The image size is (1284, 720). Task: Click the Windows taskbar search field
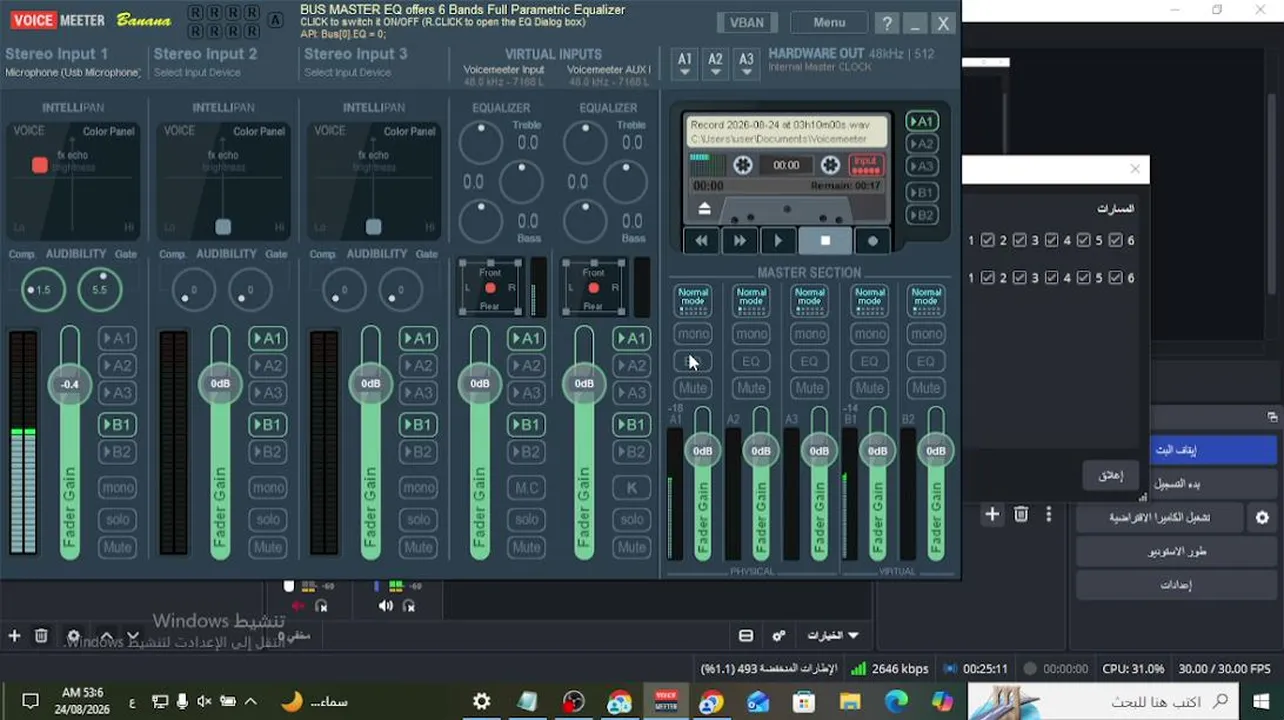[x=1104, y=702]
